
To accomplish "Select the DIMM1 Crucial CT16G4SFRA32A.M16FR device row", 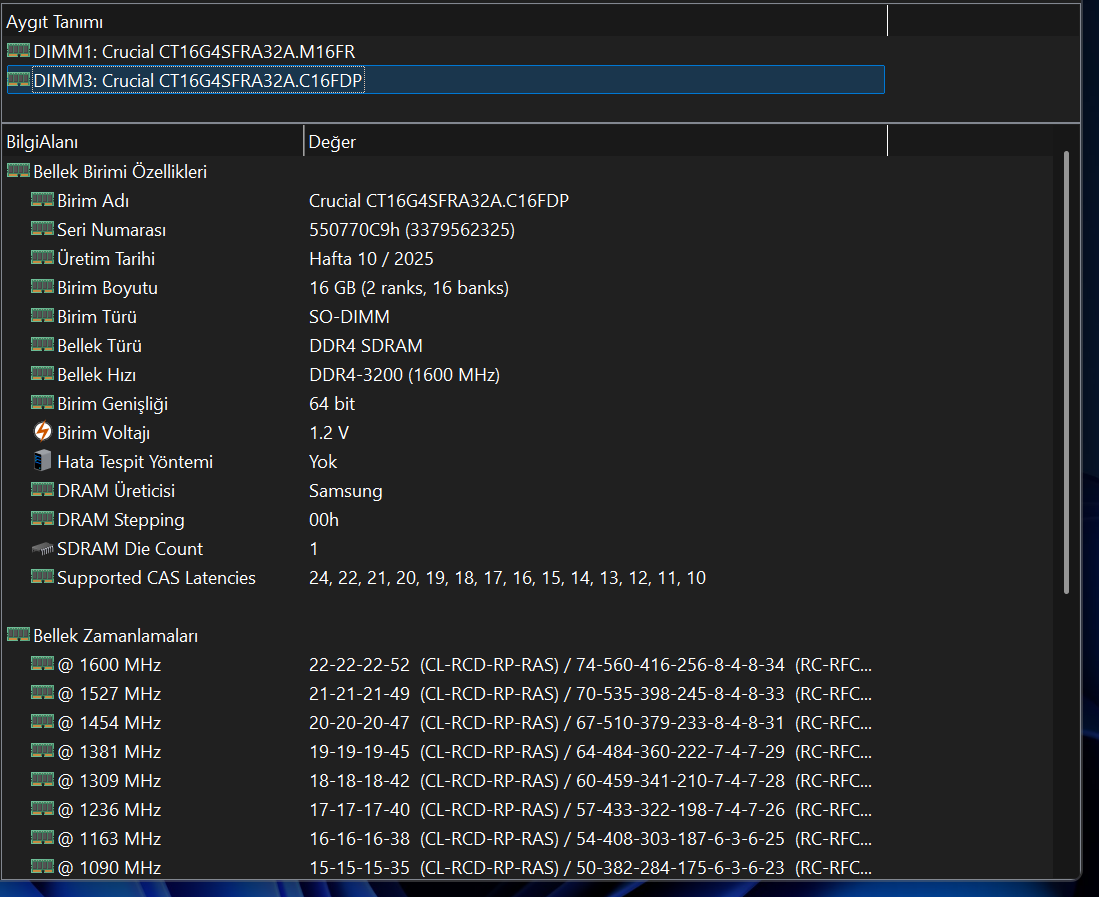I will (446, 52).
